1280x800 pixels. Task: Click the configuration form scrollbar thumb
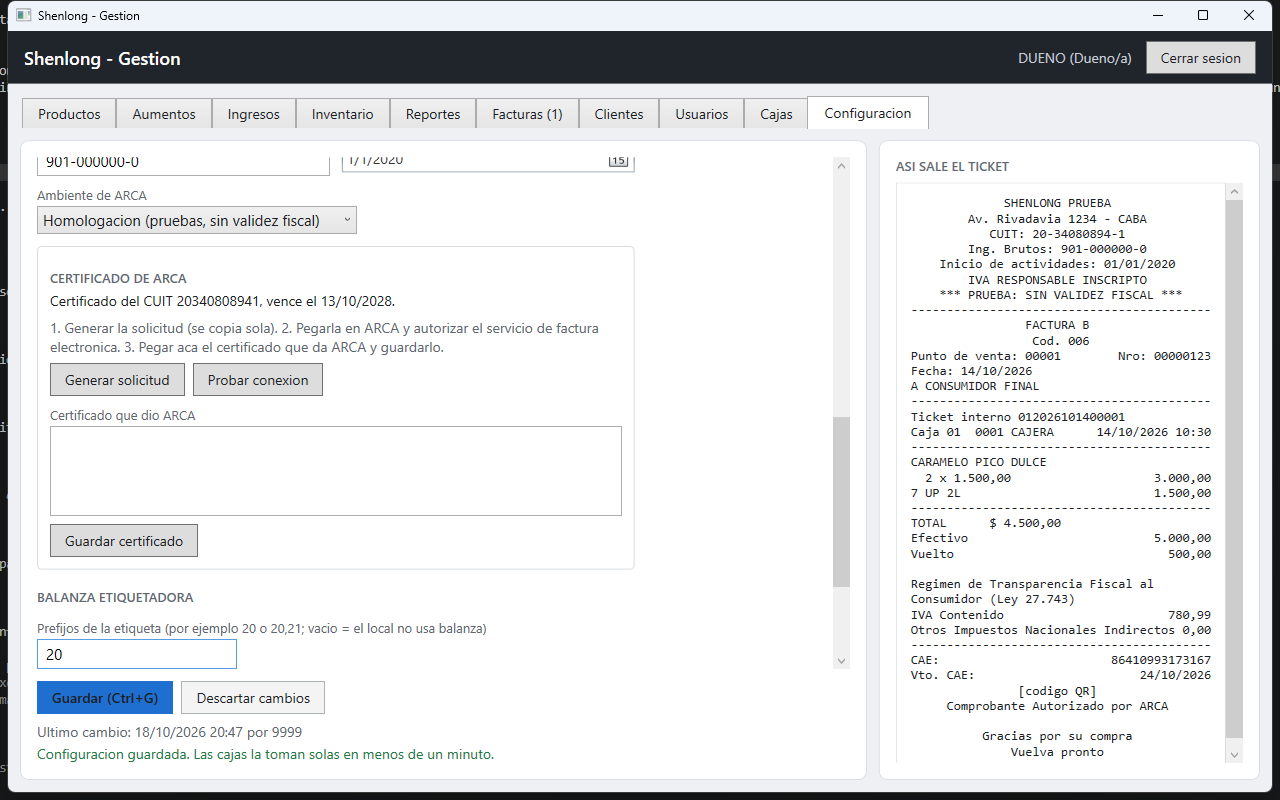[841, 502]
